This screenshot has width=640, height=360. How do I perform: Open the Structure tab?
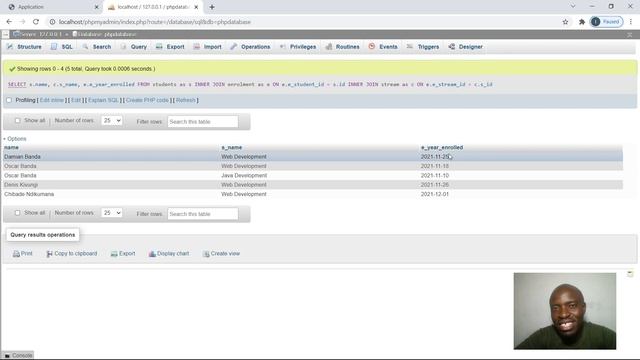click(24, 47)
